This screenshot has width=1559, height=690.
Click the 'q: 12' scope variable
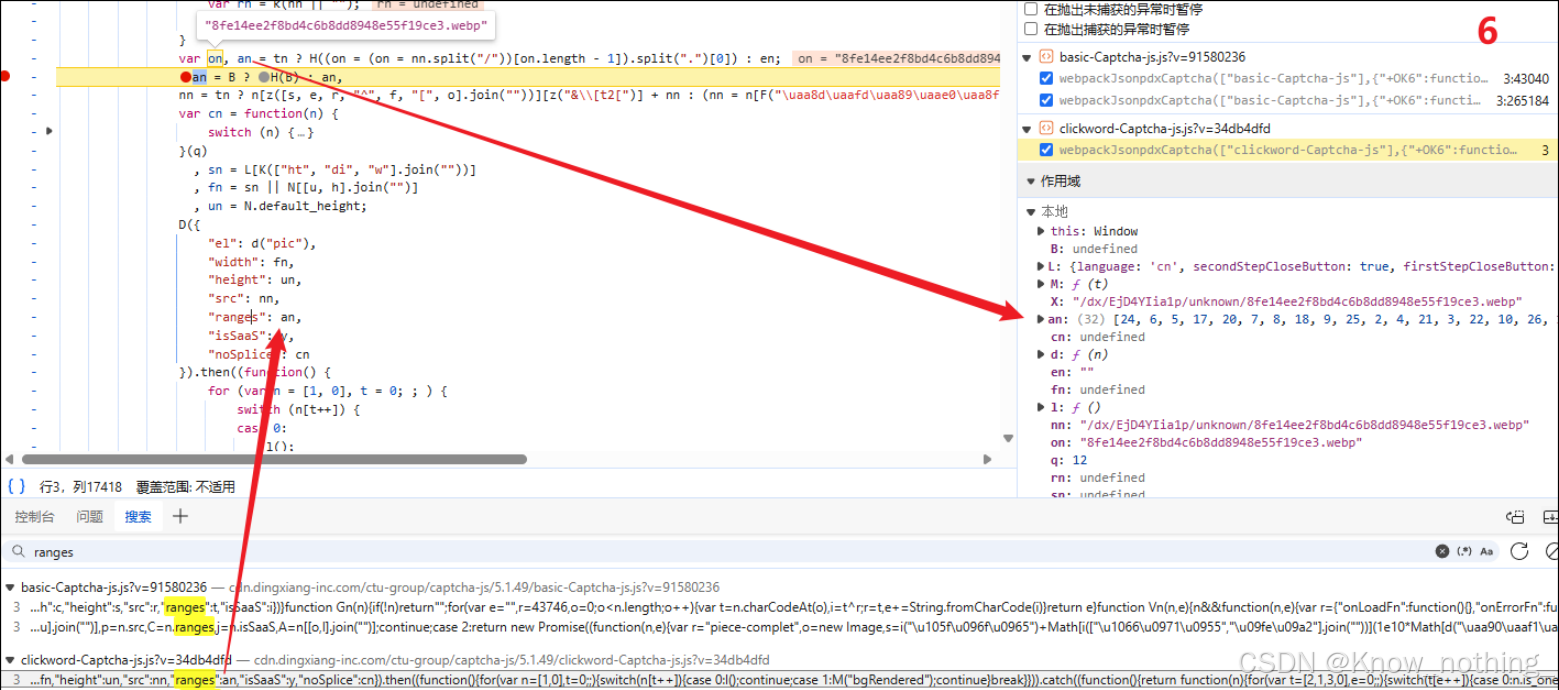(x=1068, y=460)
